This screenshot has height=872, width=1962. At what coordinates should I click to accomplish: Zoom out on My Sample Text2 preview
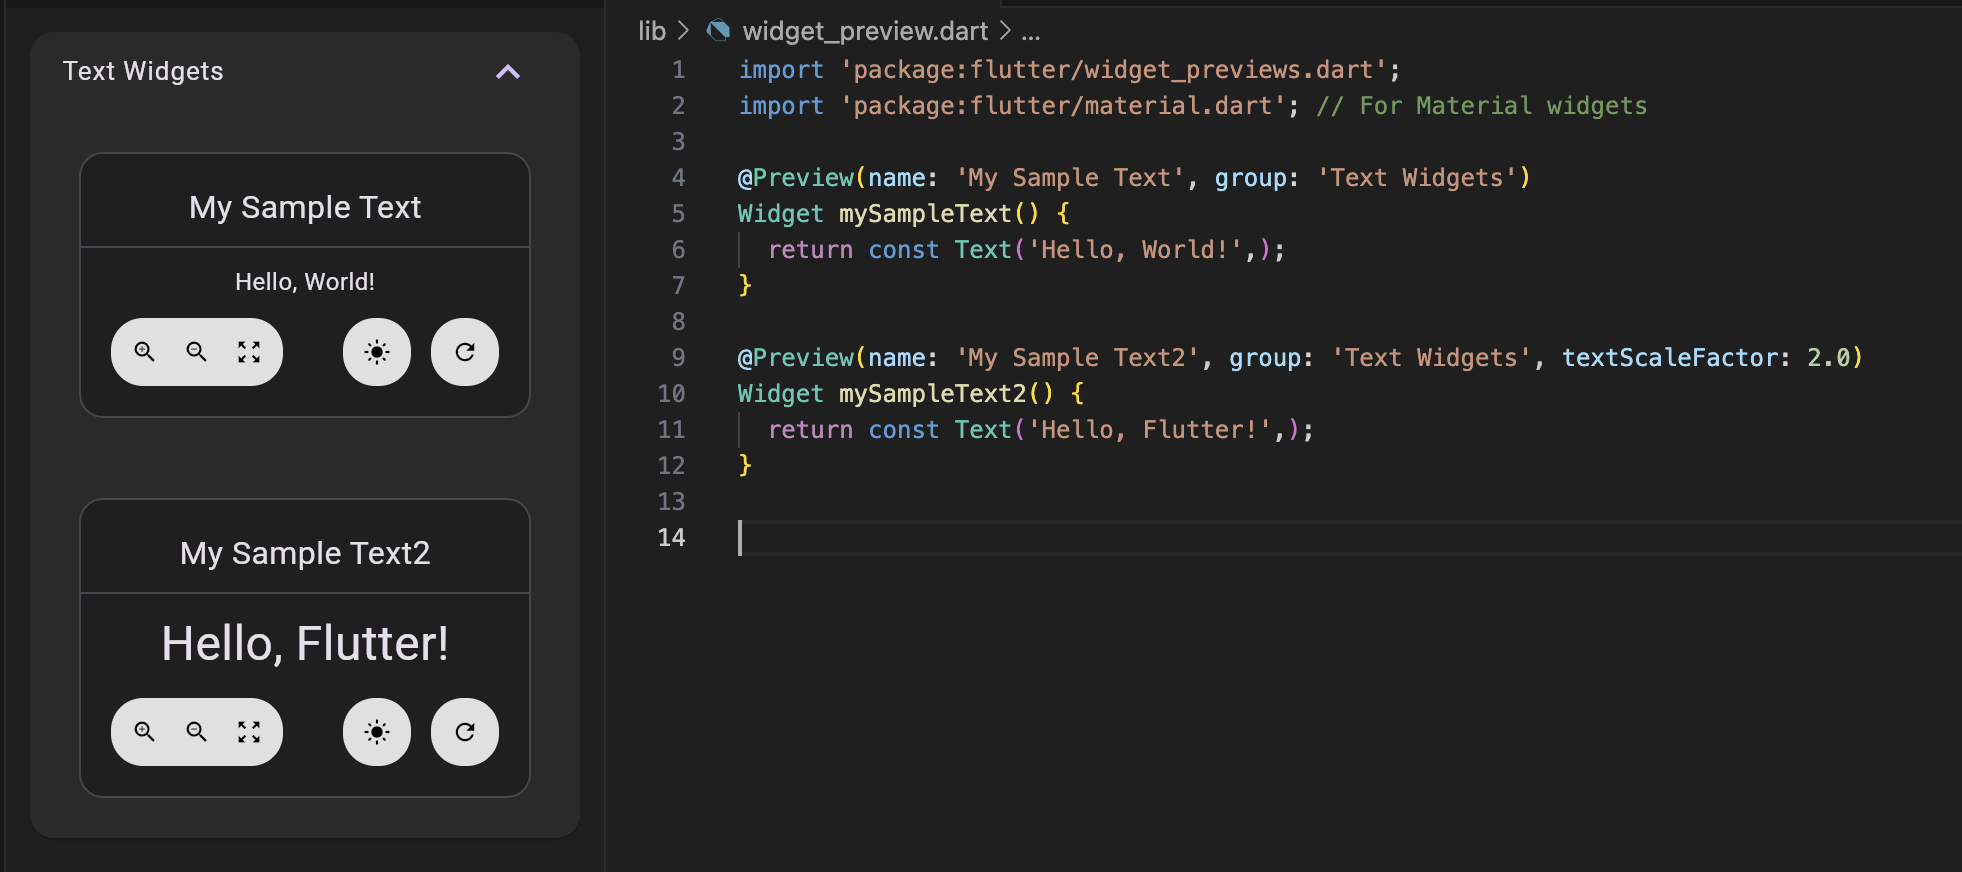pos(197,732)
